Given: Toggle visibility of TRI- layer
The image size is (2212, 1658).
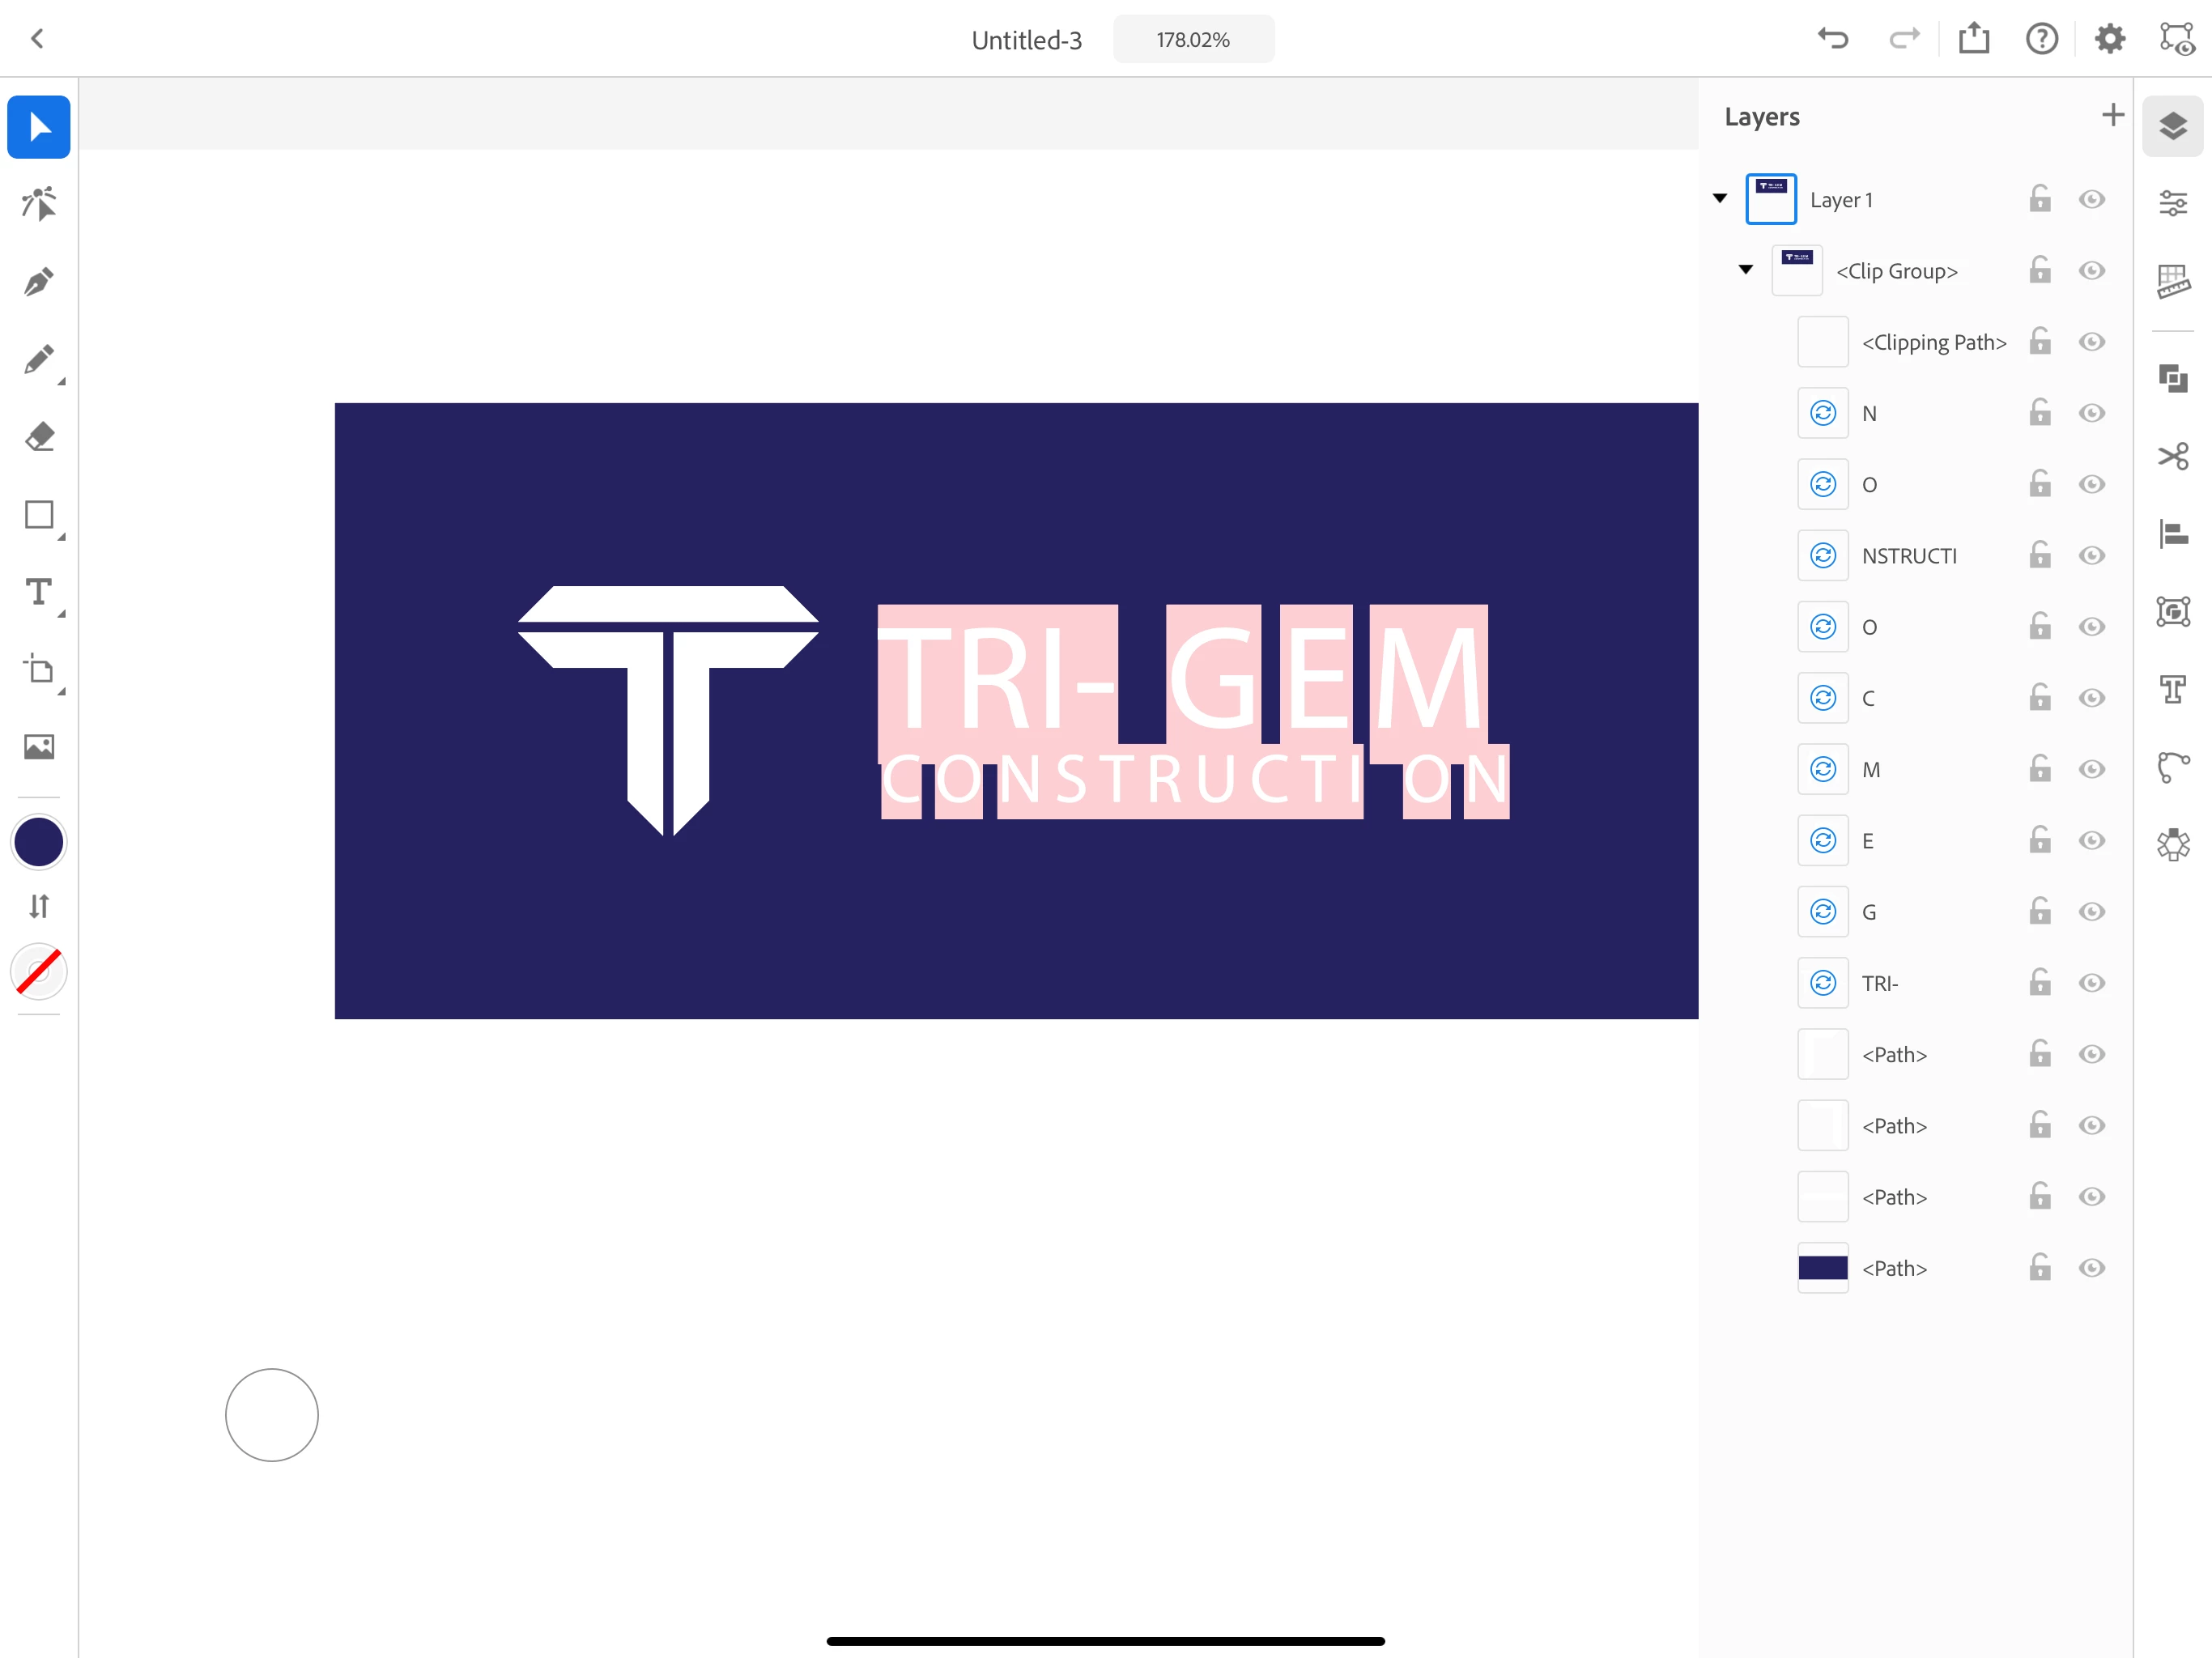Looking at the screenshot, I should [2091, 983].
